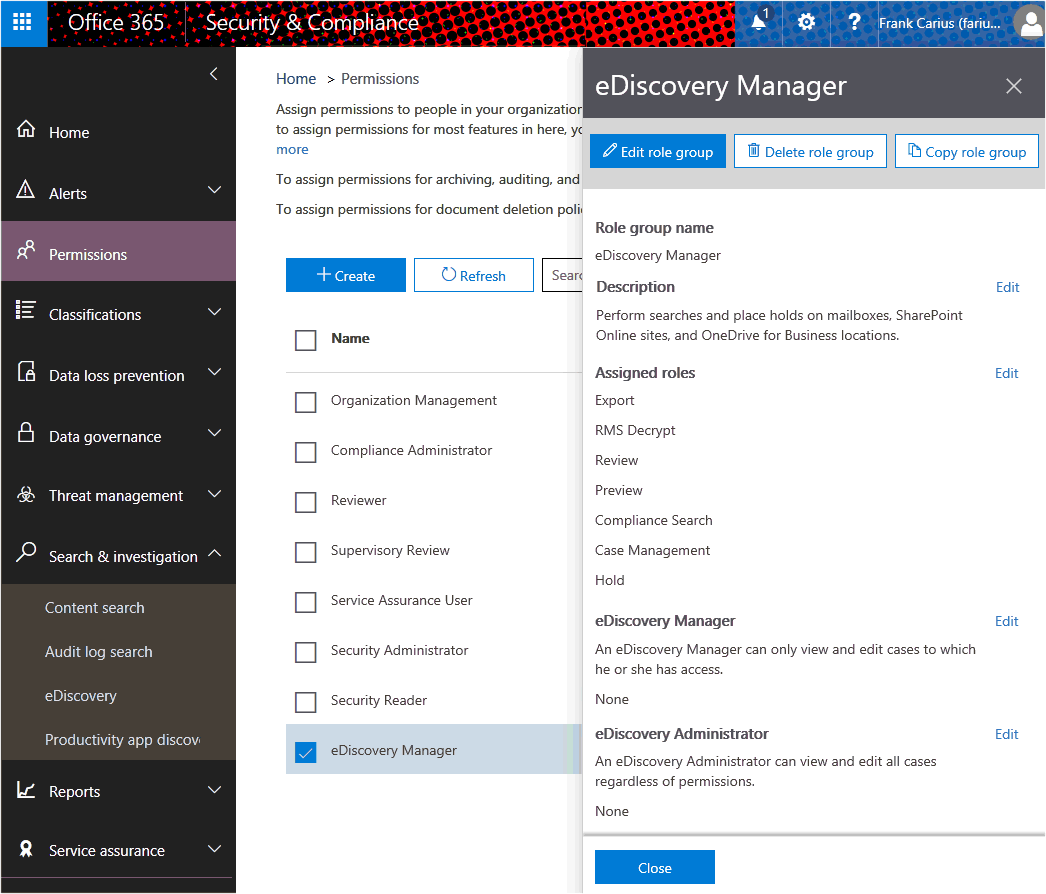
Task: Expand the Service assurance chevron
Action: pyautogui.click(x=214, y=849)
